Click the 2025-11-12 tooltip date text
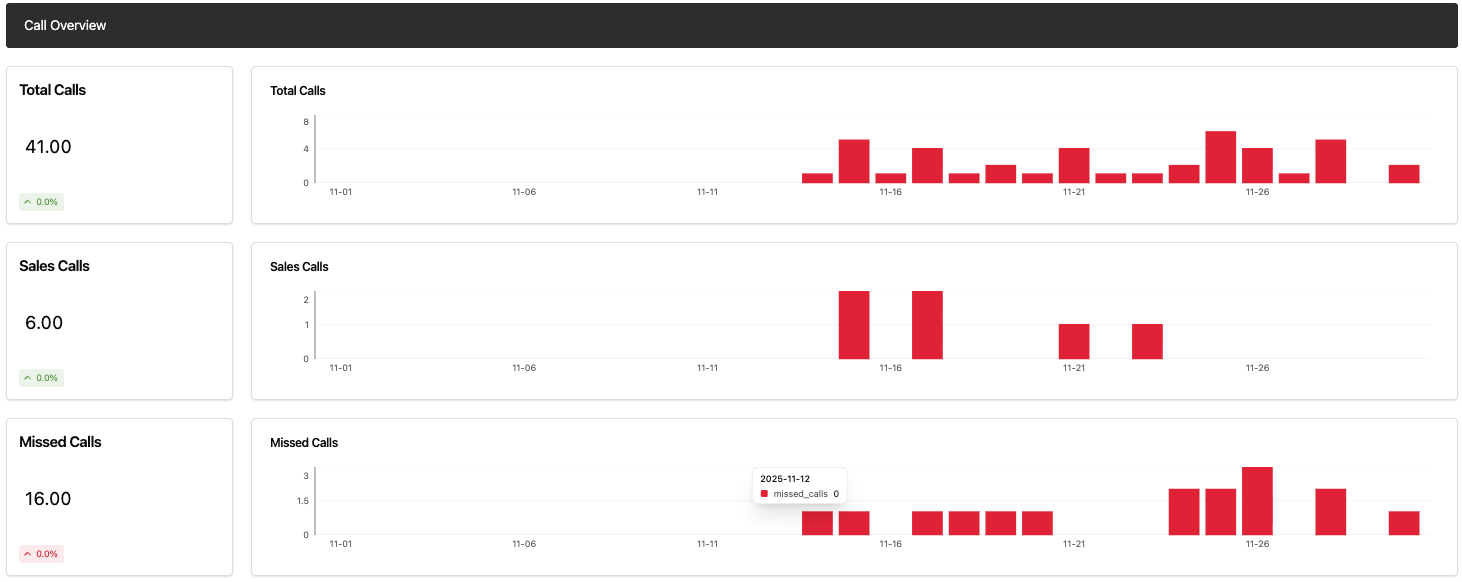The image size is (1462, 582). coord(787,477)
